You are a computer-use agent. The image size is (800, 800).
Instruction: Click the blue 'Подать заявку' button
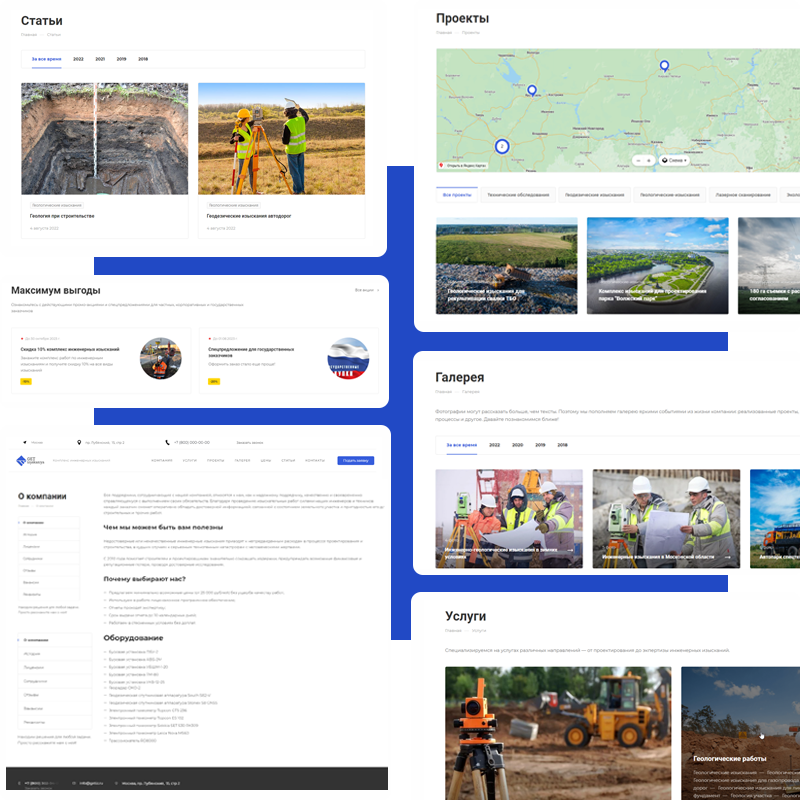click(x=355, y=460)
